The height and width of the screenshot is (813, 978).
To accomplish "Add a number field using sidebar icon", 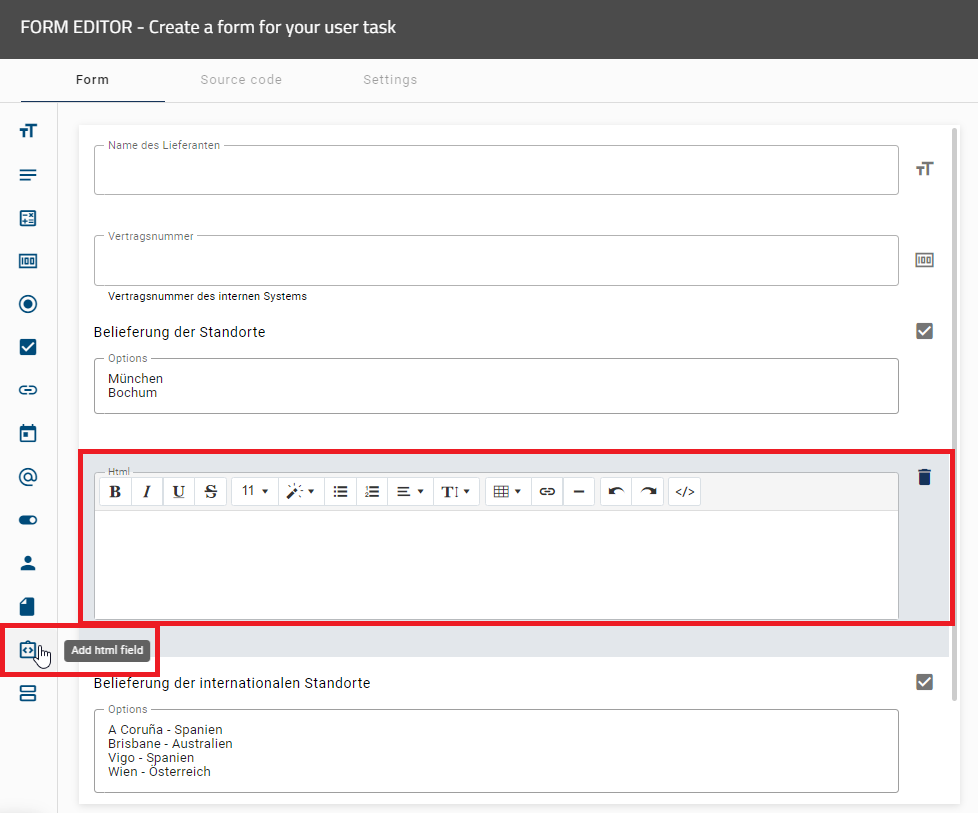I will tap(27, 261).
